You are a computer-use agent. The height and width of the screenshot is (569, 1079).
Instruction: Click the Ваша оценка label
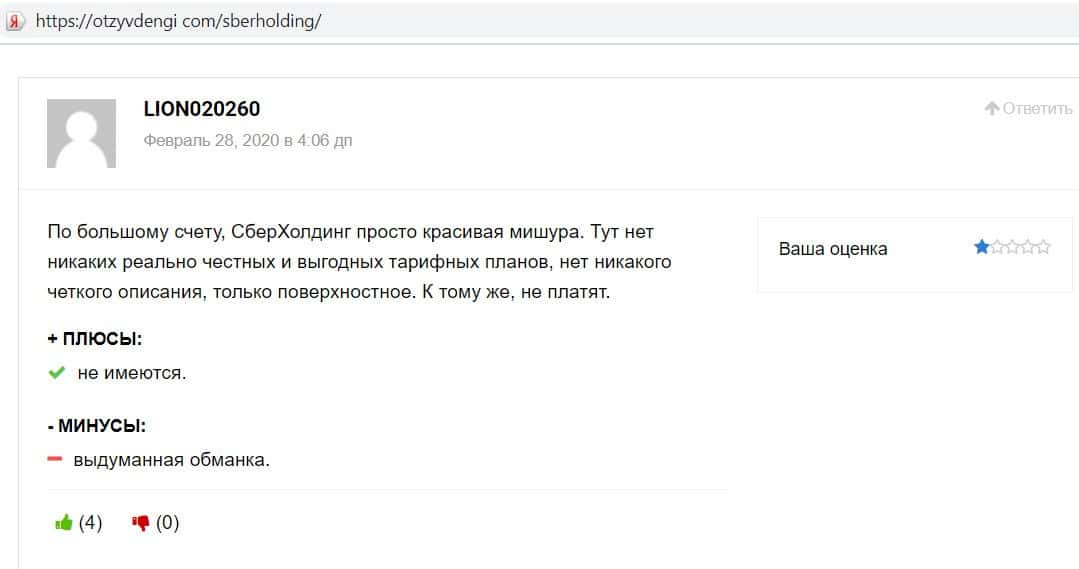(832, 249)
